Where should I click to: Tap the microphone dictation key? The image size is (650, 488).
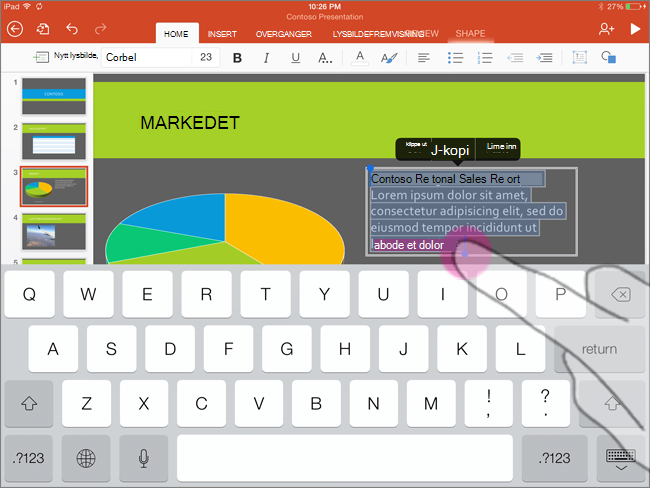143,458
